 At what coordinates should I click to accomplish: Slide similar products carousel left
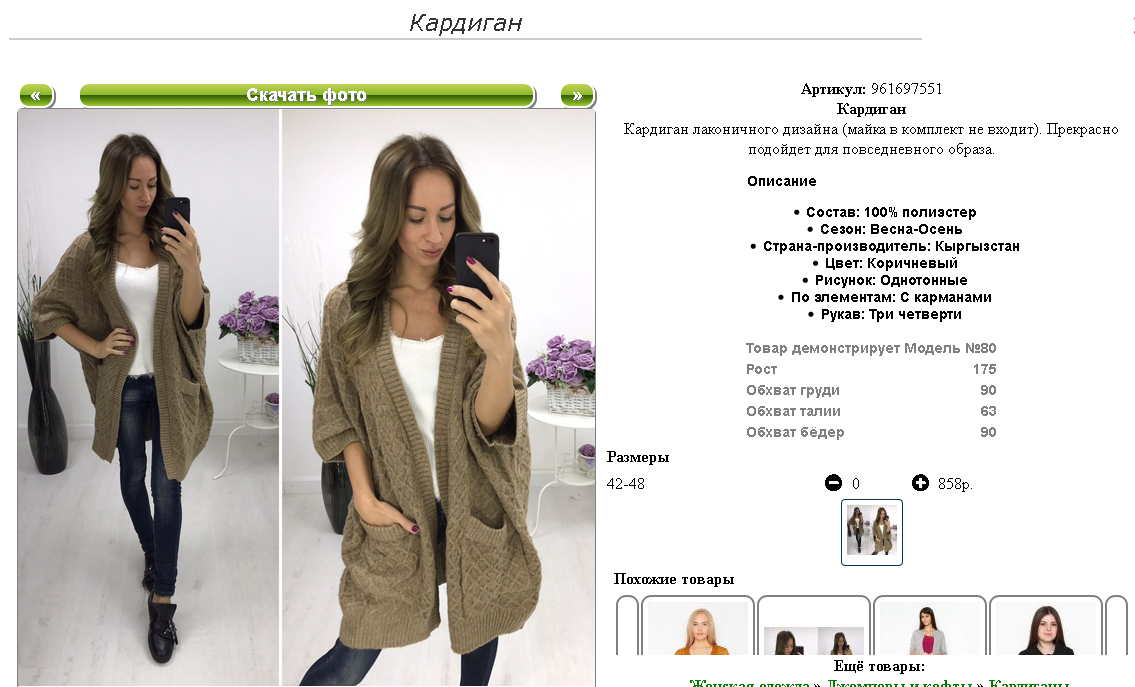[x=627, y=626]
